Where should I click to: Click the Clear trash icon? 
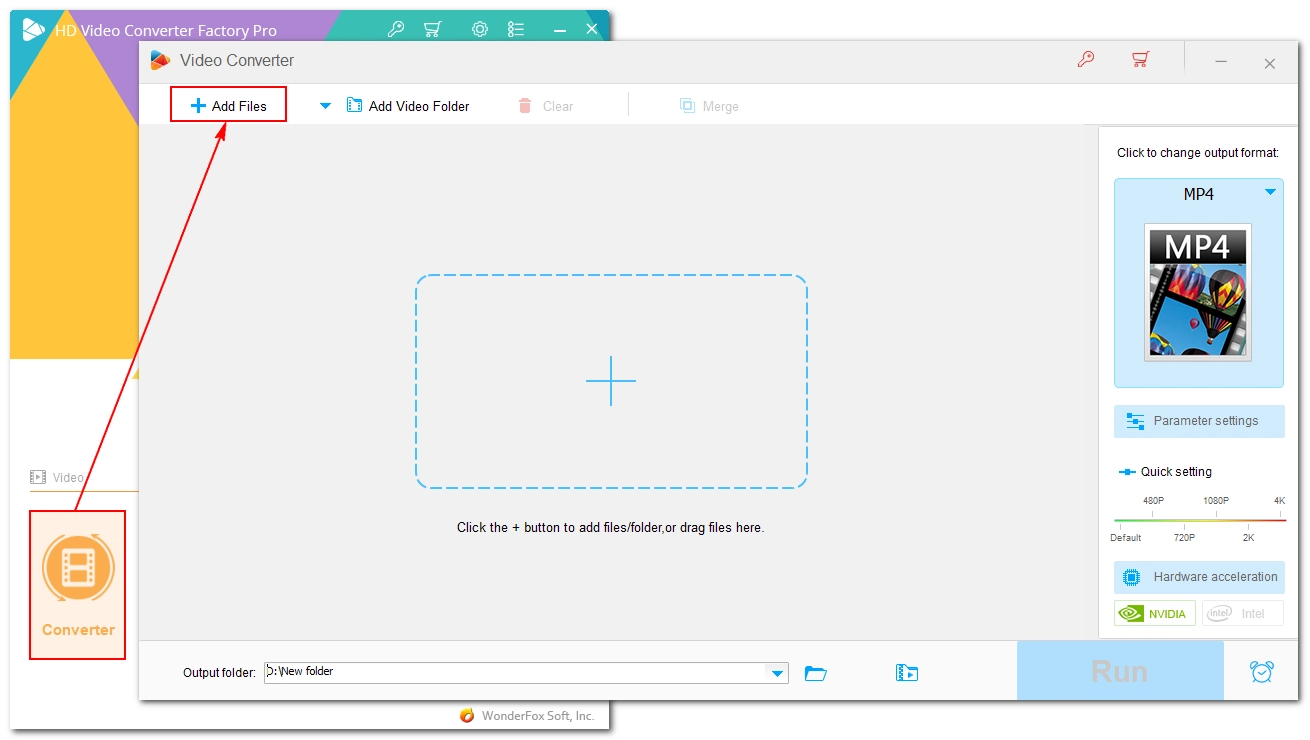click(525, 106)
